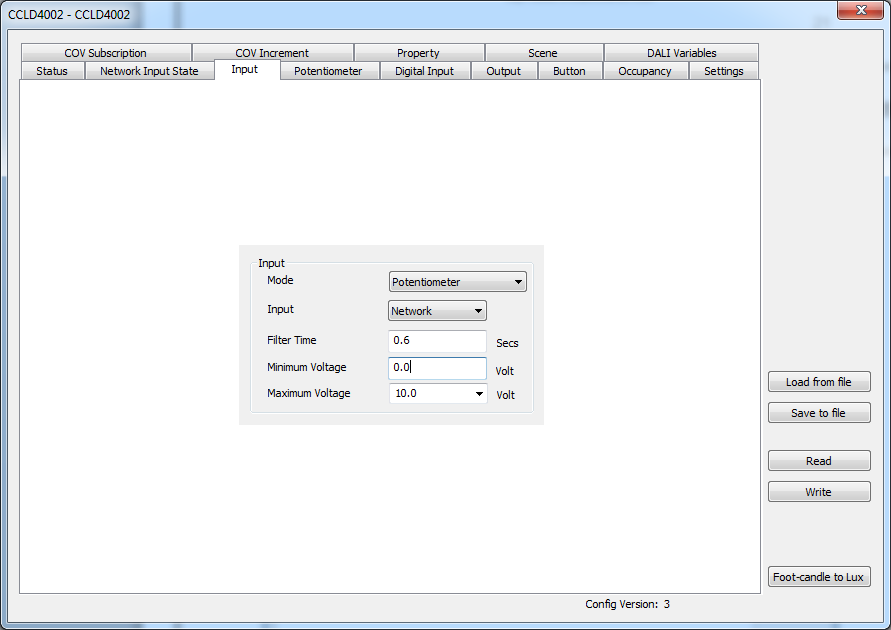The height and width of the screenshot is (630, 891).
Task: Click the Foot-candle to Lux button
Action: [x=819, y=577]
